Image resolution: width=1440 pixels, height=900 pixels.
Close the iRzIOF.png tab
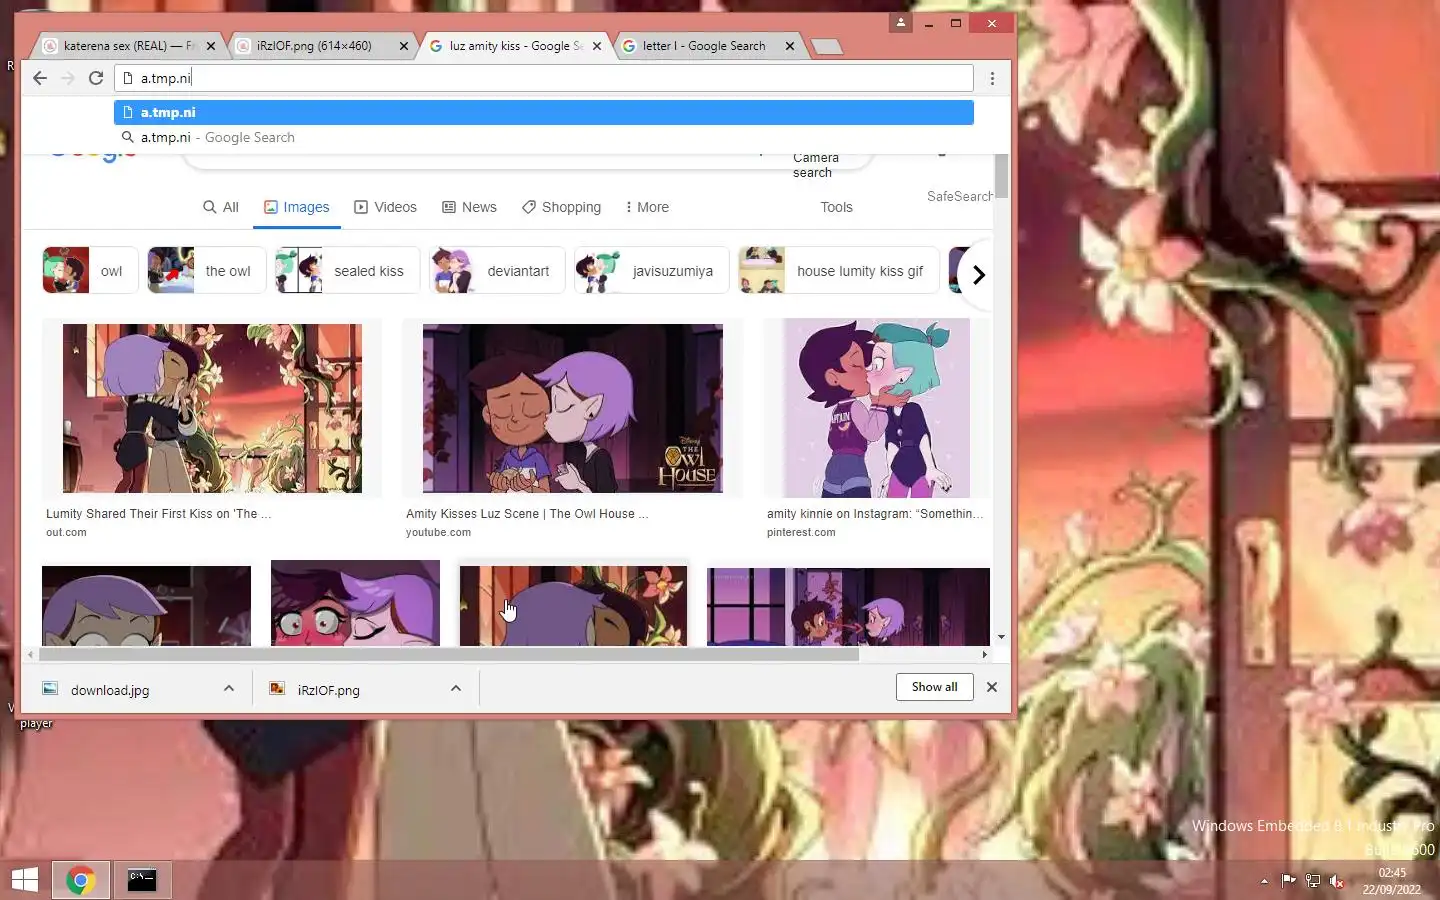[404, 46]
